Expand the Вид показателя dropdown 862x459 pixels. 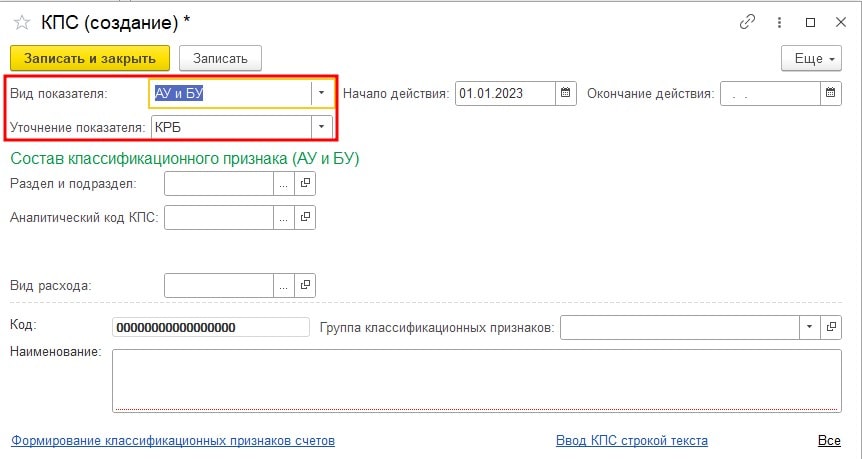tap(321, 94)
